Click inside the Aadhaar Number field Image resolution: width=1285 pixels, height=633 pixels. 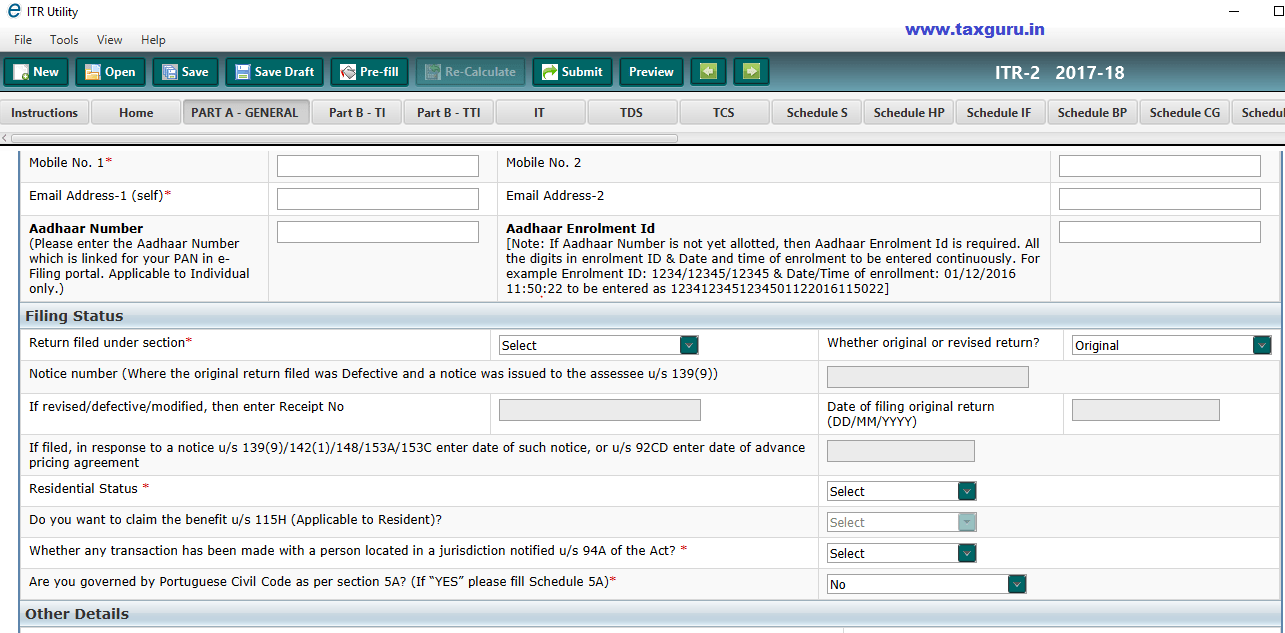(x=377, y=231)
